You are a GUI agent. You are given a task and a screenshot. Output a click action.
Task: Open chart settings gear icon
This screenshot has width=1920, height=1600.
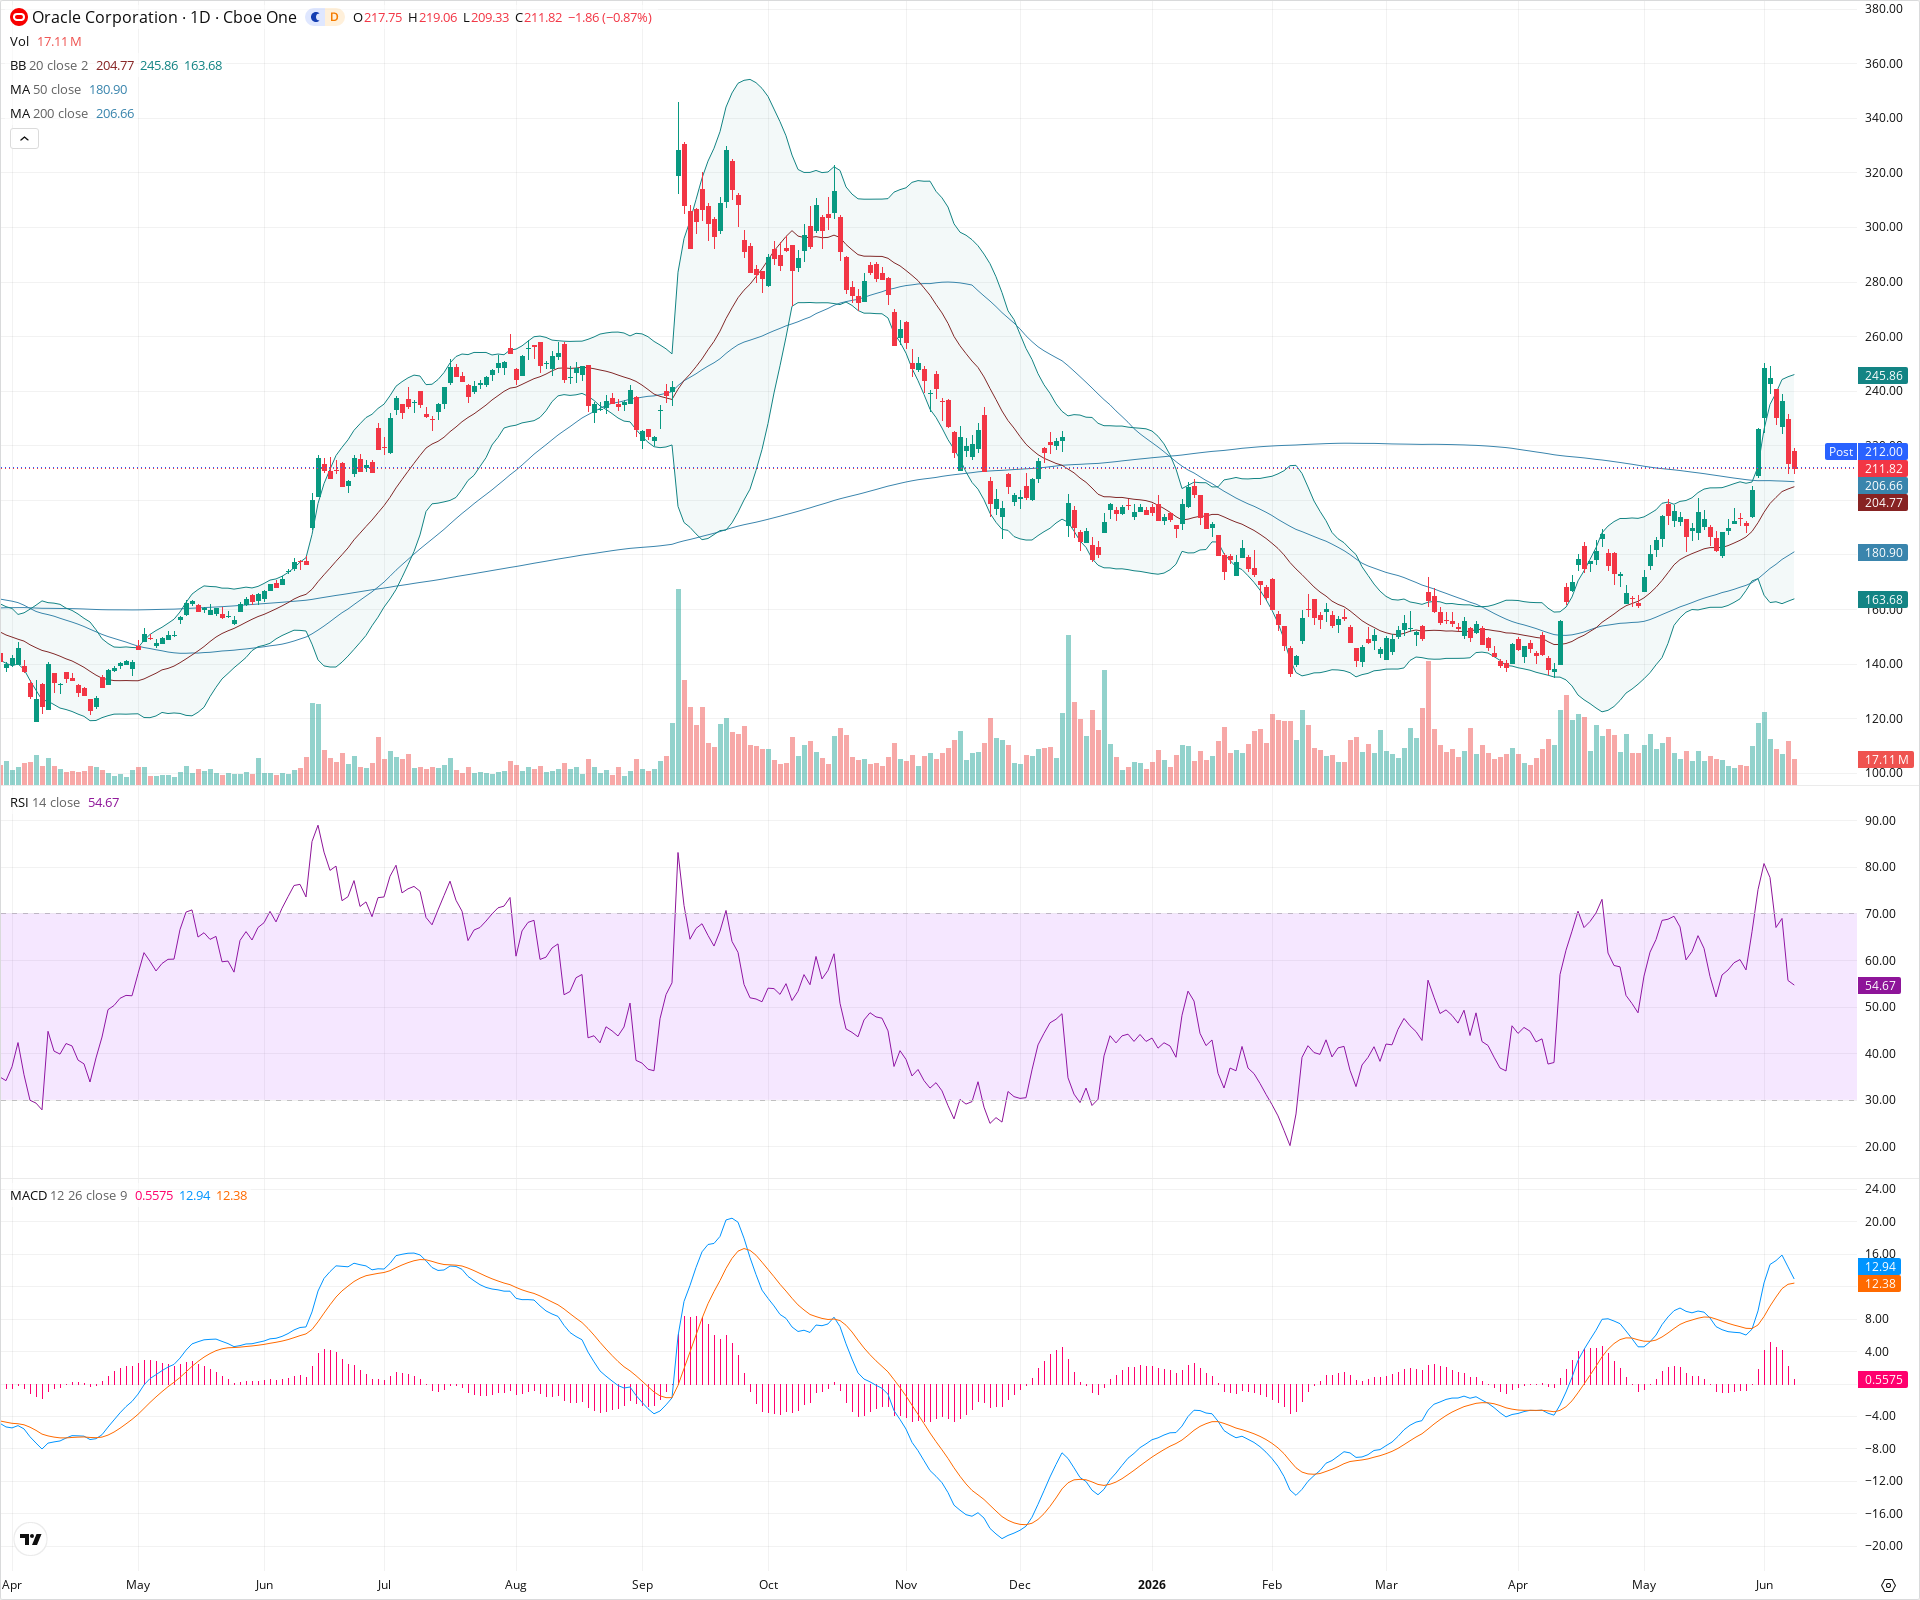click(1888, 1585)
